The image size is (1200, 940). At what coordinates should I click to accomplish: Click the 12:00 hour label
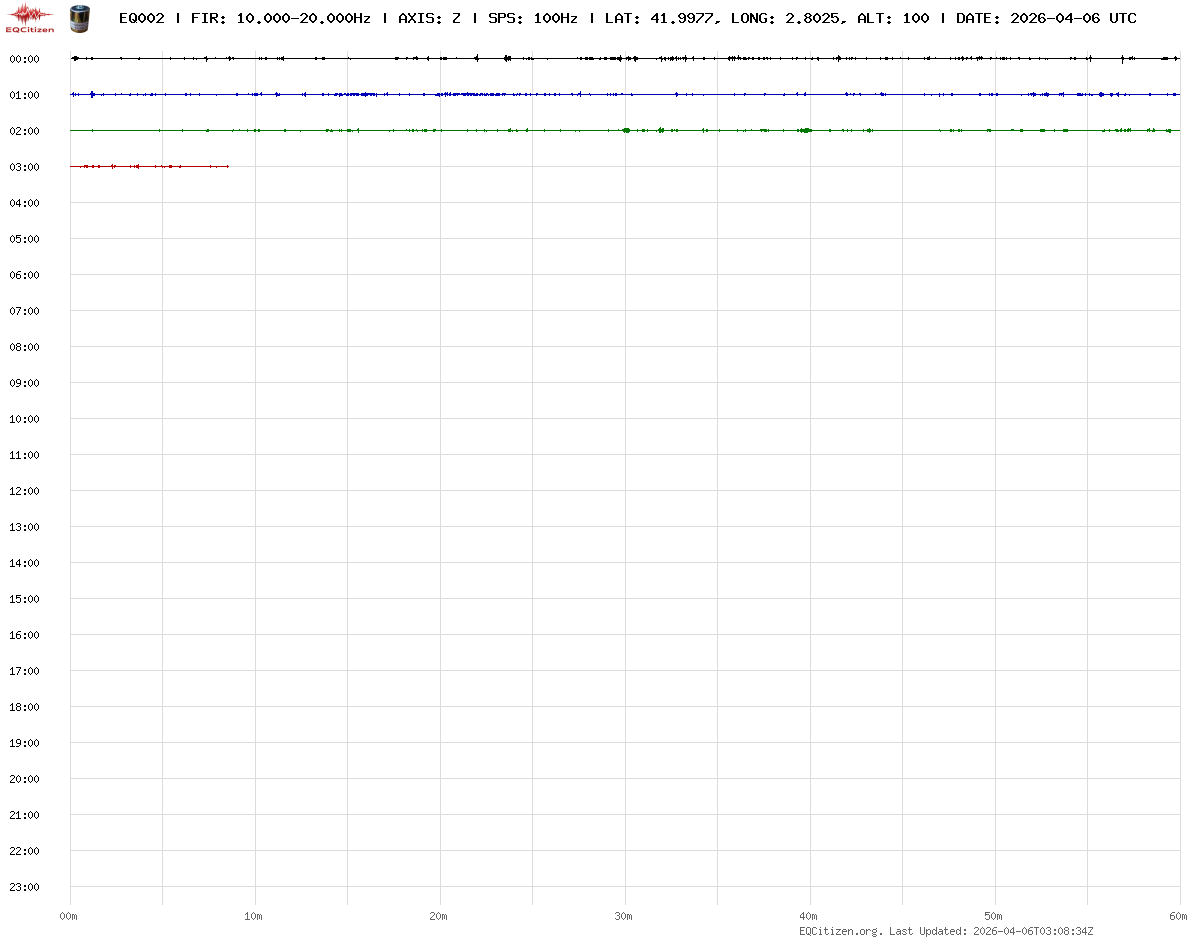point(24,491)
